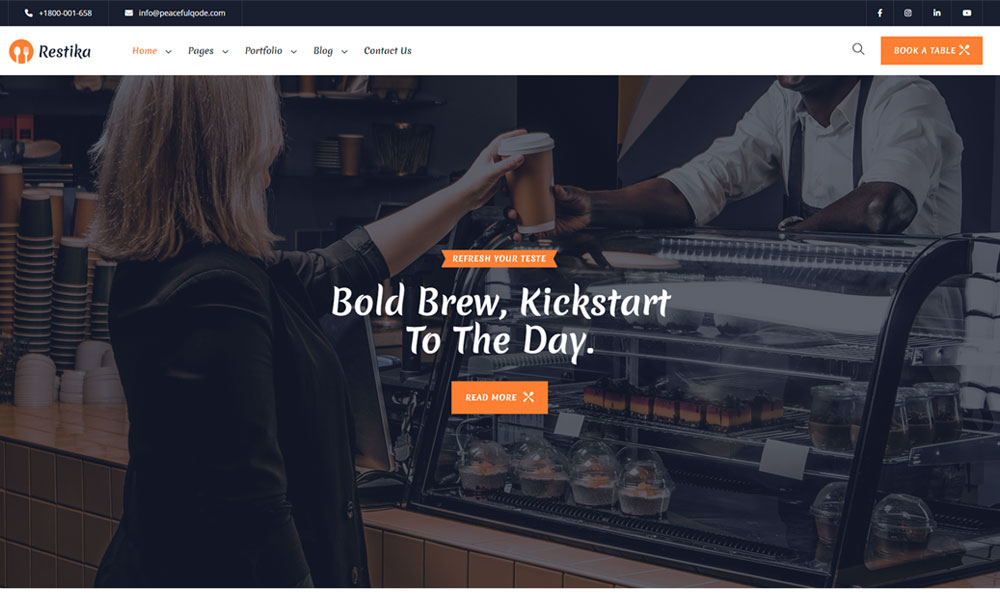The height and width of the screenshot is (600, 1000).
Task: Open the Portfolio menu item
Action: coord(263,50)
